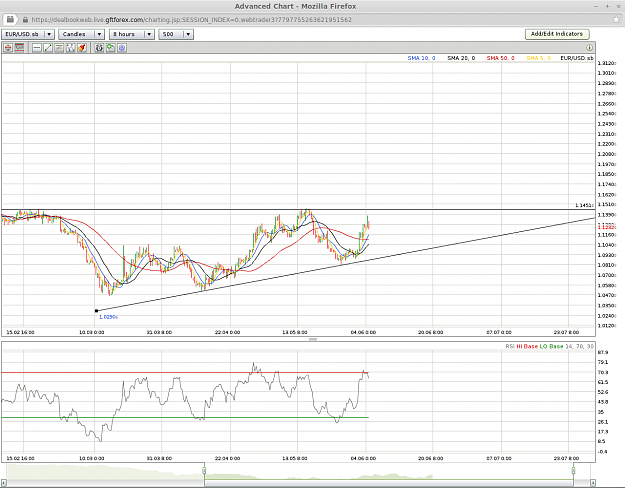This screenshot has height=488, width=625.
Task: Select the horizontal line drawing tool
Action: [37, 48]
